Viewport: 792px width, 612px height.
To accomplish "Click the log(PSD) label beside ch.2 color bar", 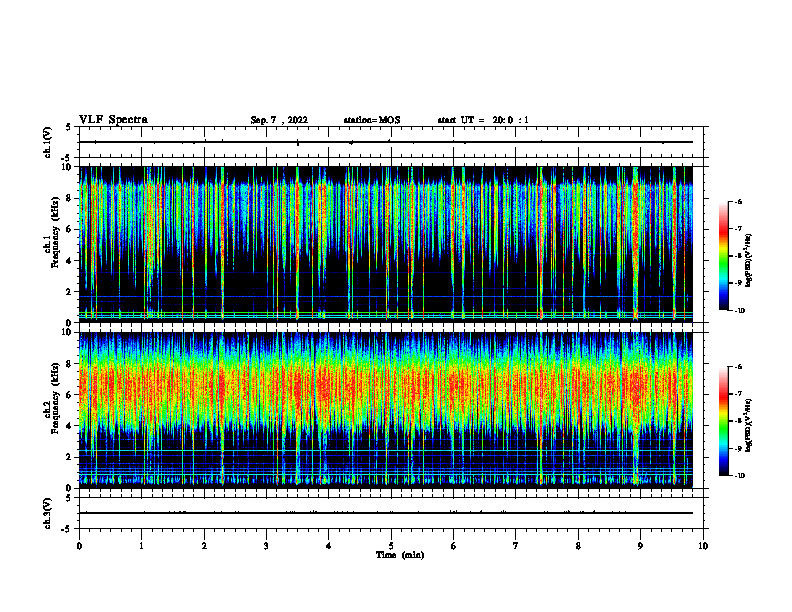I will [749, 425].
